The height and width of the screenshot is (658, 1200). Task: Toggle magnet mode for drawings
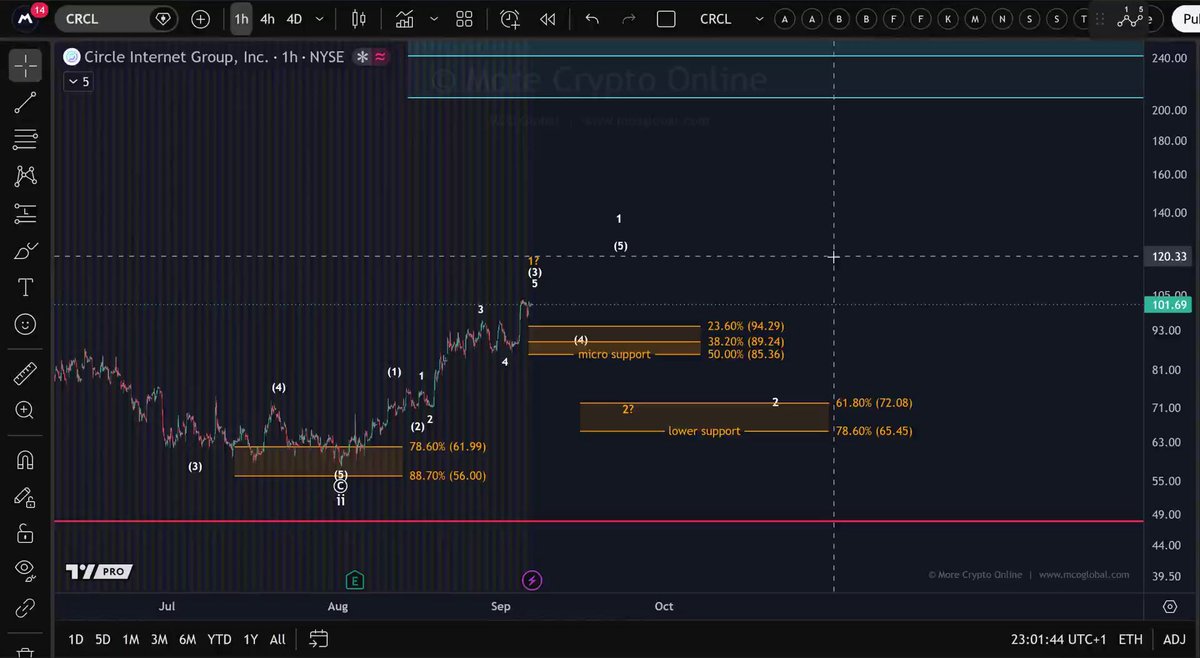[26, 460]
